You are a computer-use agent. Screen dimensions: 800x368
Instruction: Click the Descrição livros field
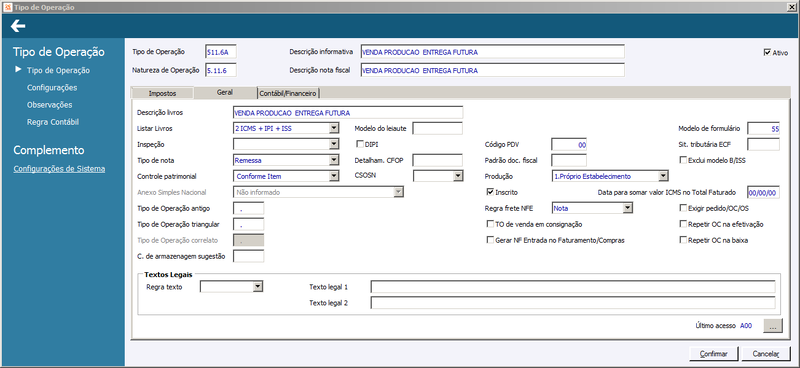347,112
